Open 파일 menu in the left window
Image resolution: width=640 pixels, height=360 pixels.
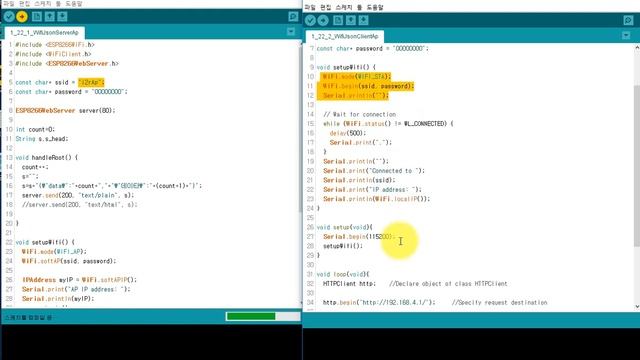click(x=8, y=4)
